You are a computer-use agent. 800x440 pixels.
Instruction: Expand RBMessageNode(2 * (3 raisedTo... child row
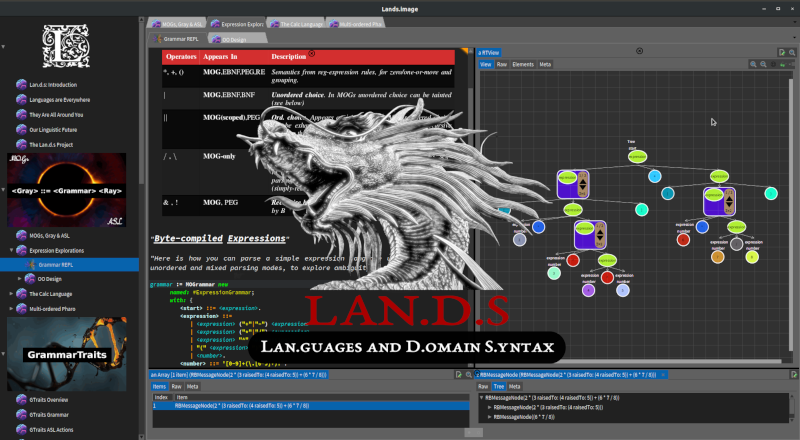490,407
